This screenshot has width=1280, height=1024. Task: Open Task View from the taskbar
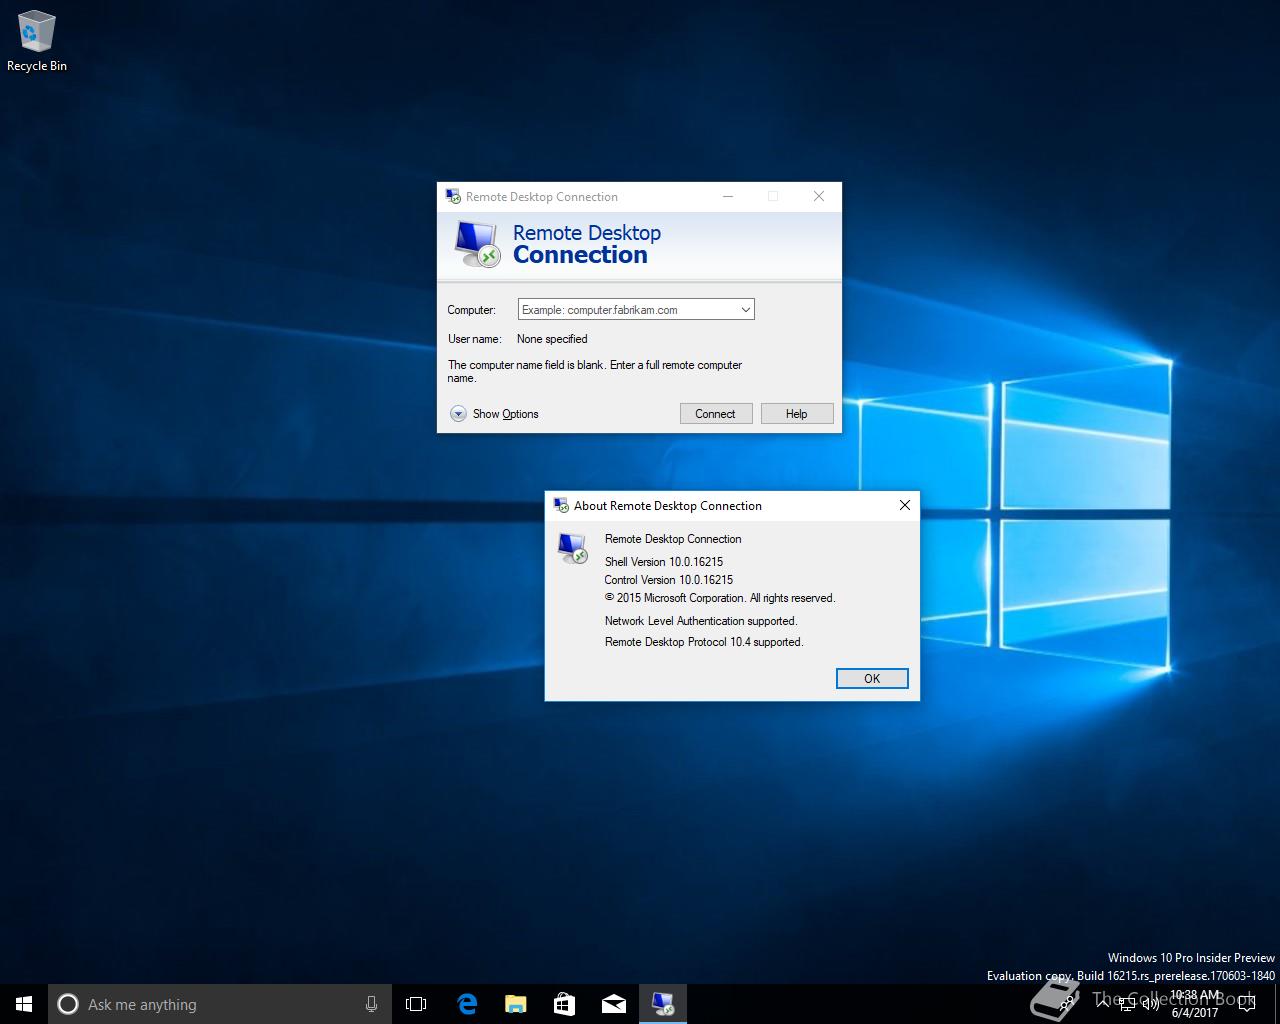tap(416, 1004)
